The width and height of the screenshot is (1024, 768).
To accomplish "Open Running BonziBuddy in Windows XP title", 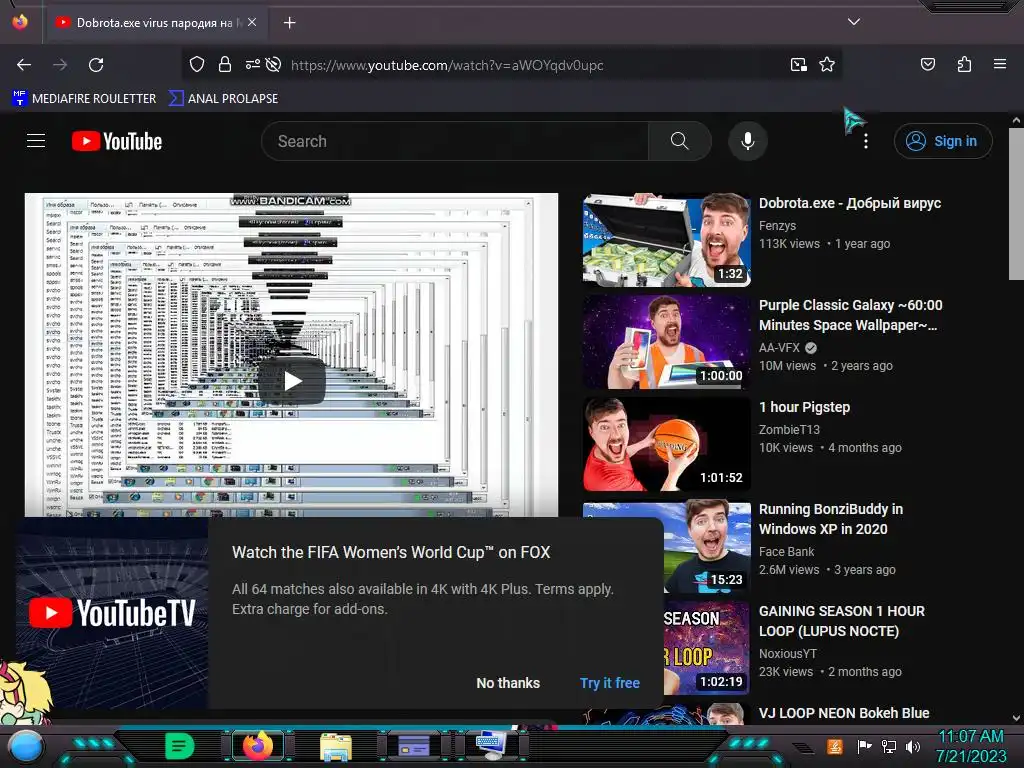I will [x=831, y=519].
